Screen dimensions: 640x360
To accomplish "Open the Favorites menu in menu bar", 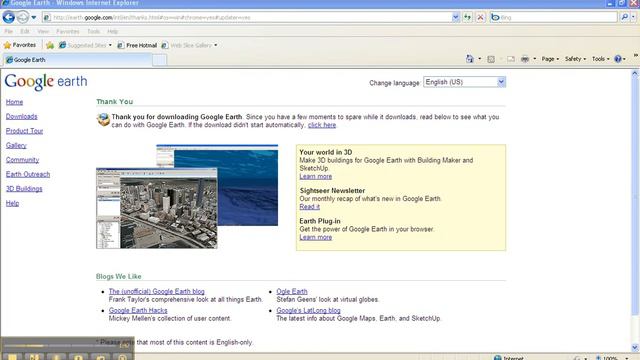I will pos(68,31).
